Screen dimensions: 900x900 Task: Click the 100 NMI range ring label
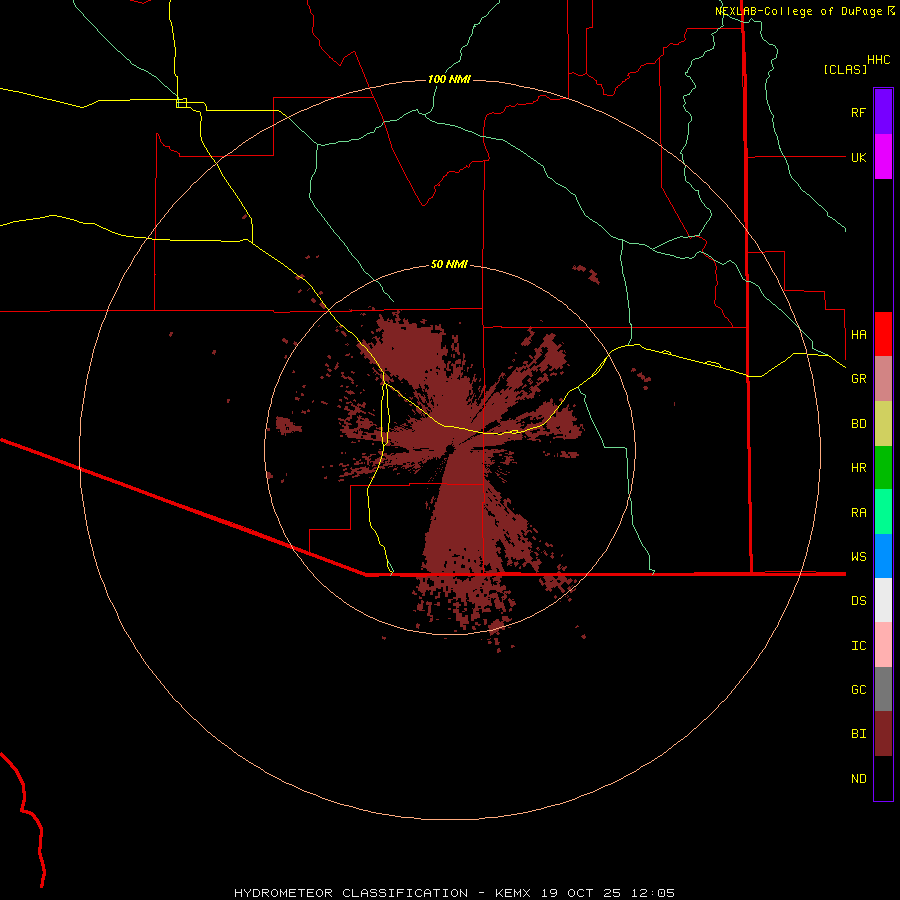449,79
